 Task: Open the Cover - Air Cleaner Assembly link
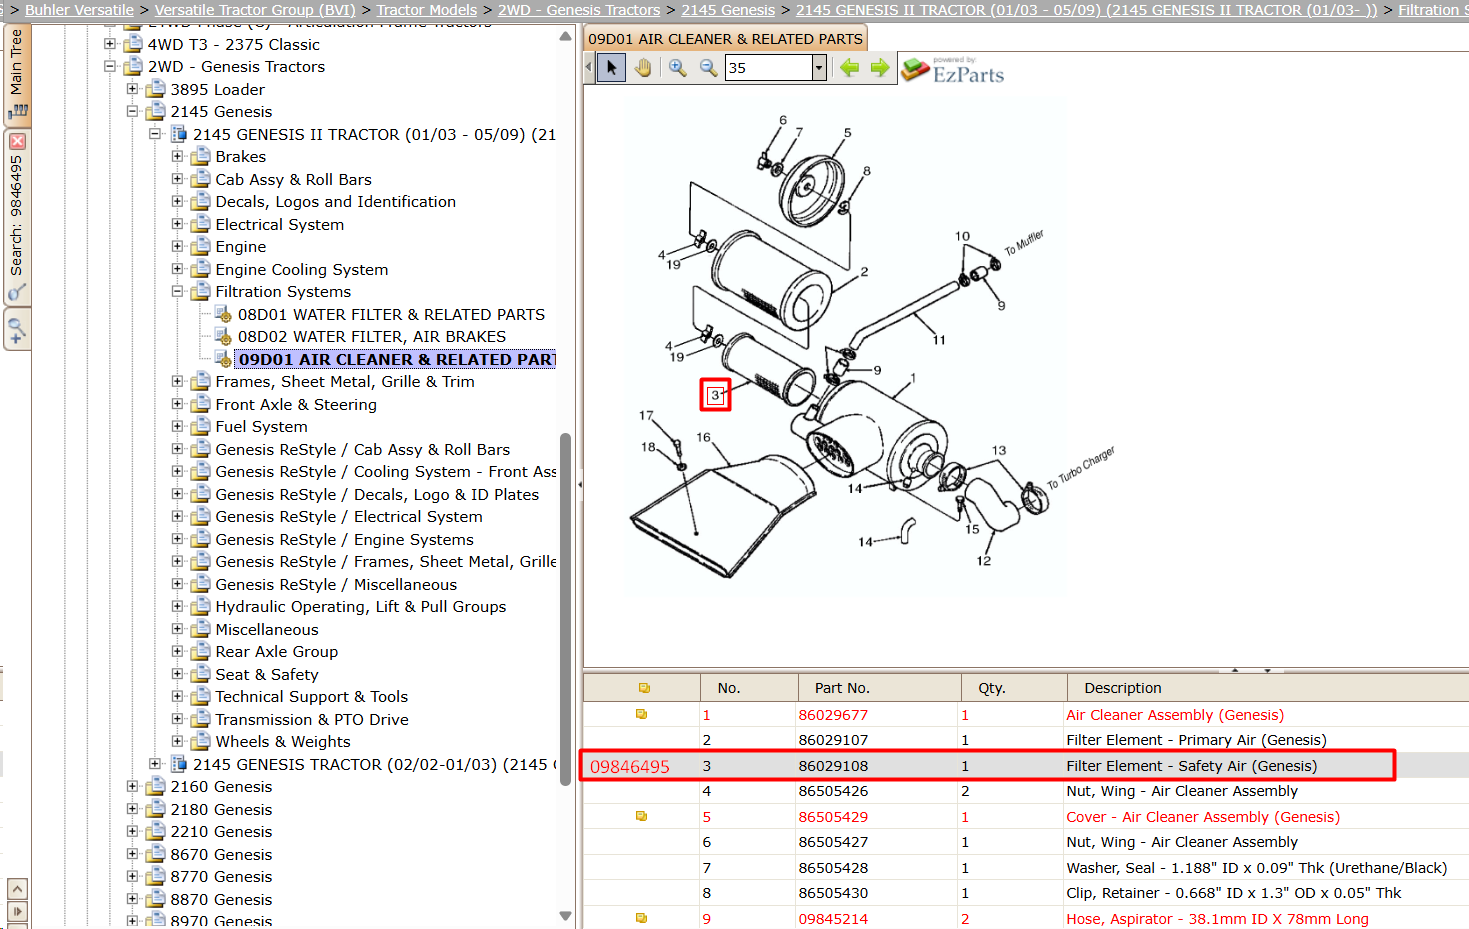click(x=1203, y=817)
